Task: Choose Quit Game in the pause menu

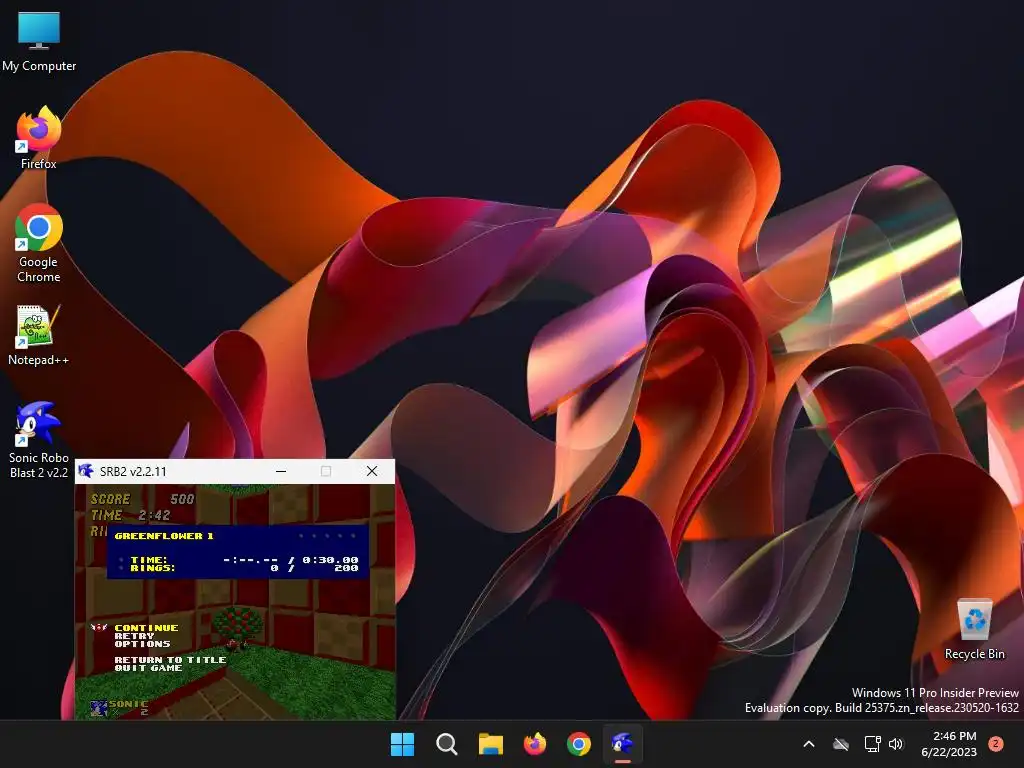Action: (x=148, y=667)
